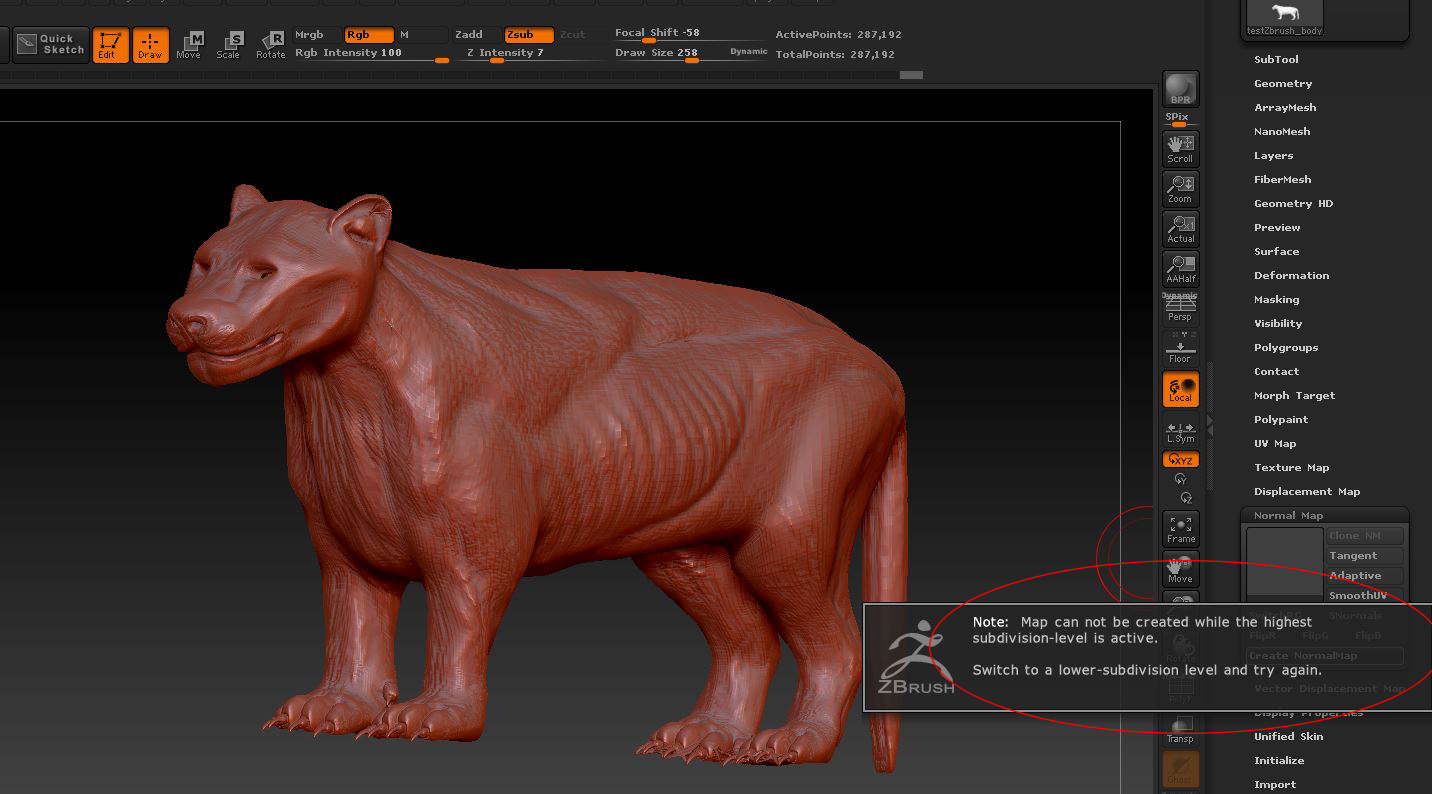
Task: Open the Morph Target section
Action: [x=1295, y=396]
